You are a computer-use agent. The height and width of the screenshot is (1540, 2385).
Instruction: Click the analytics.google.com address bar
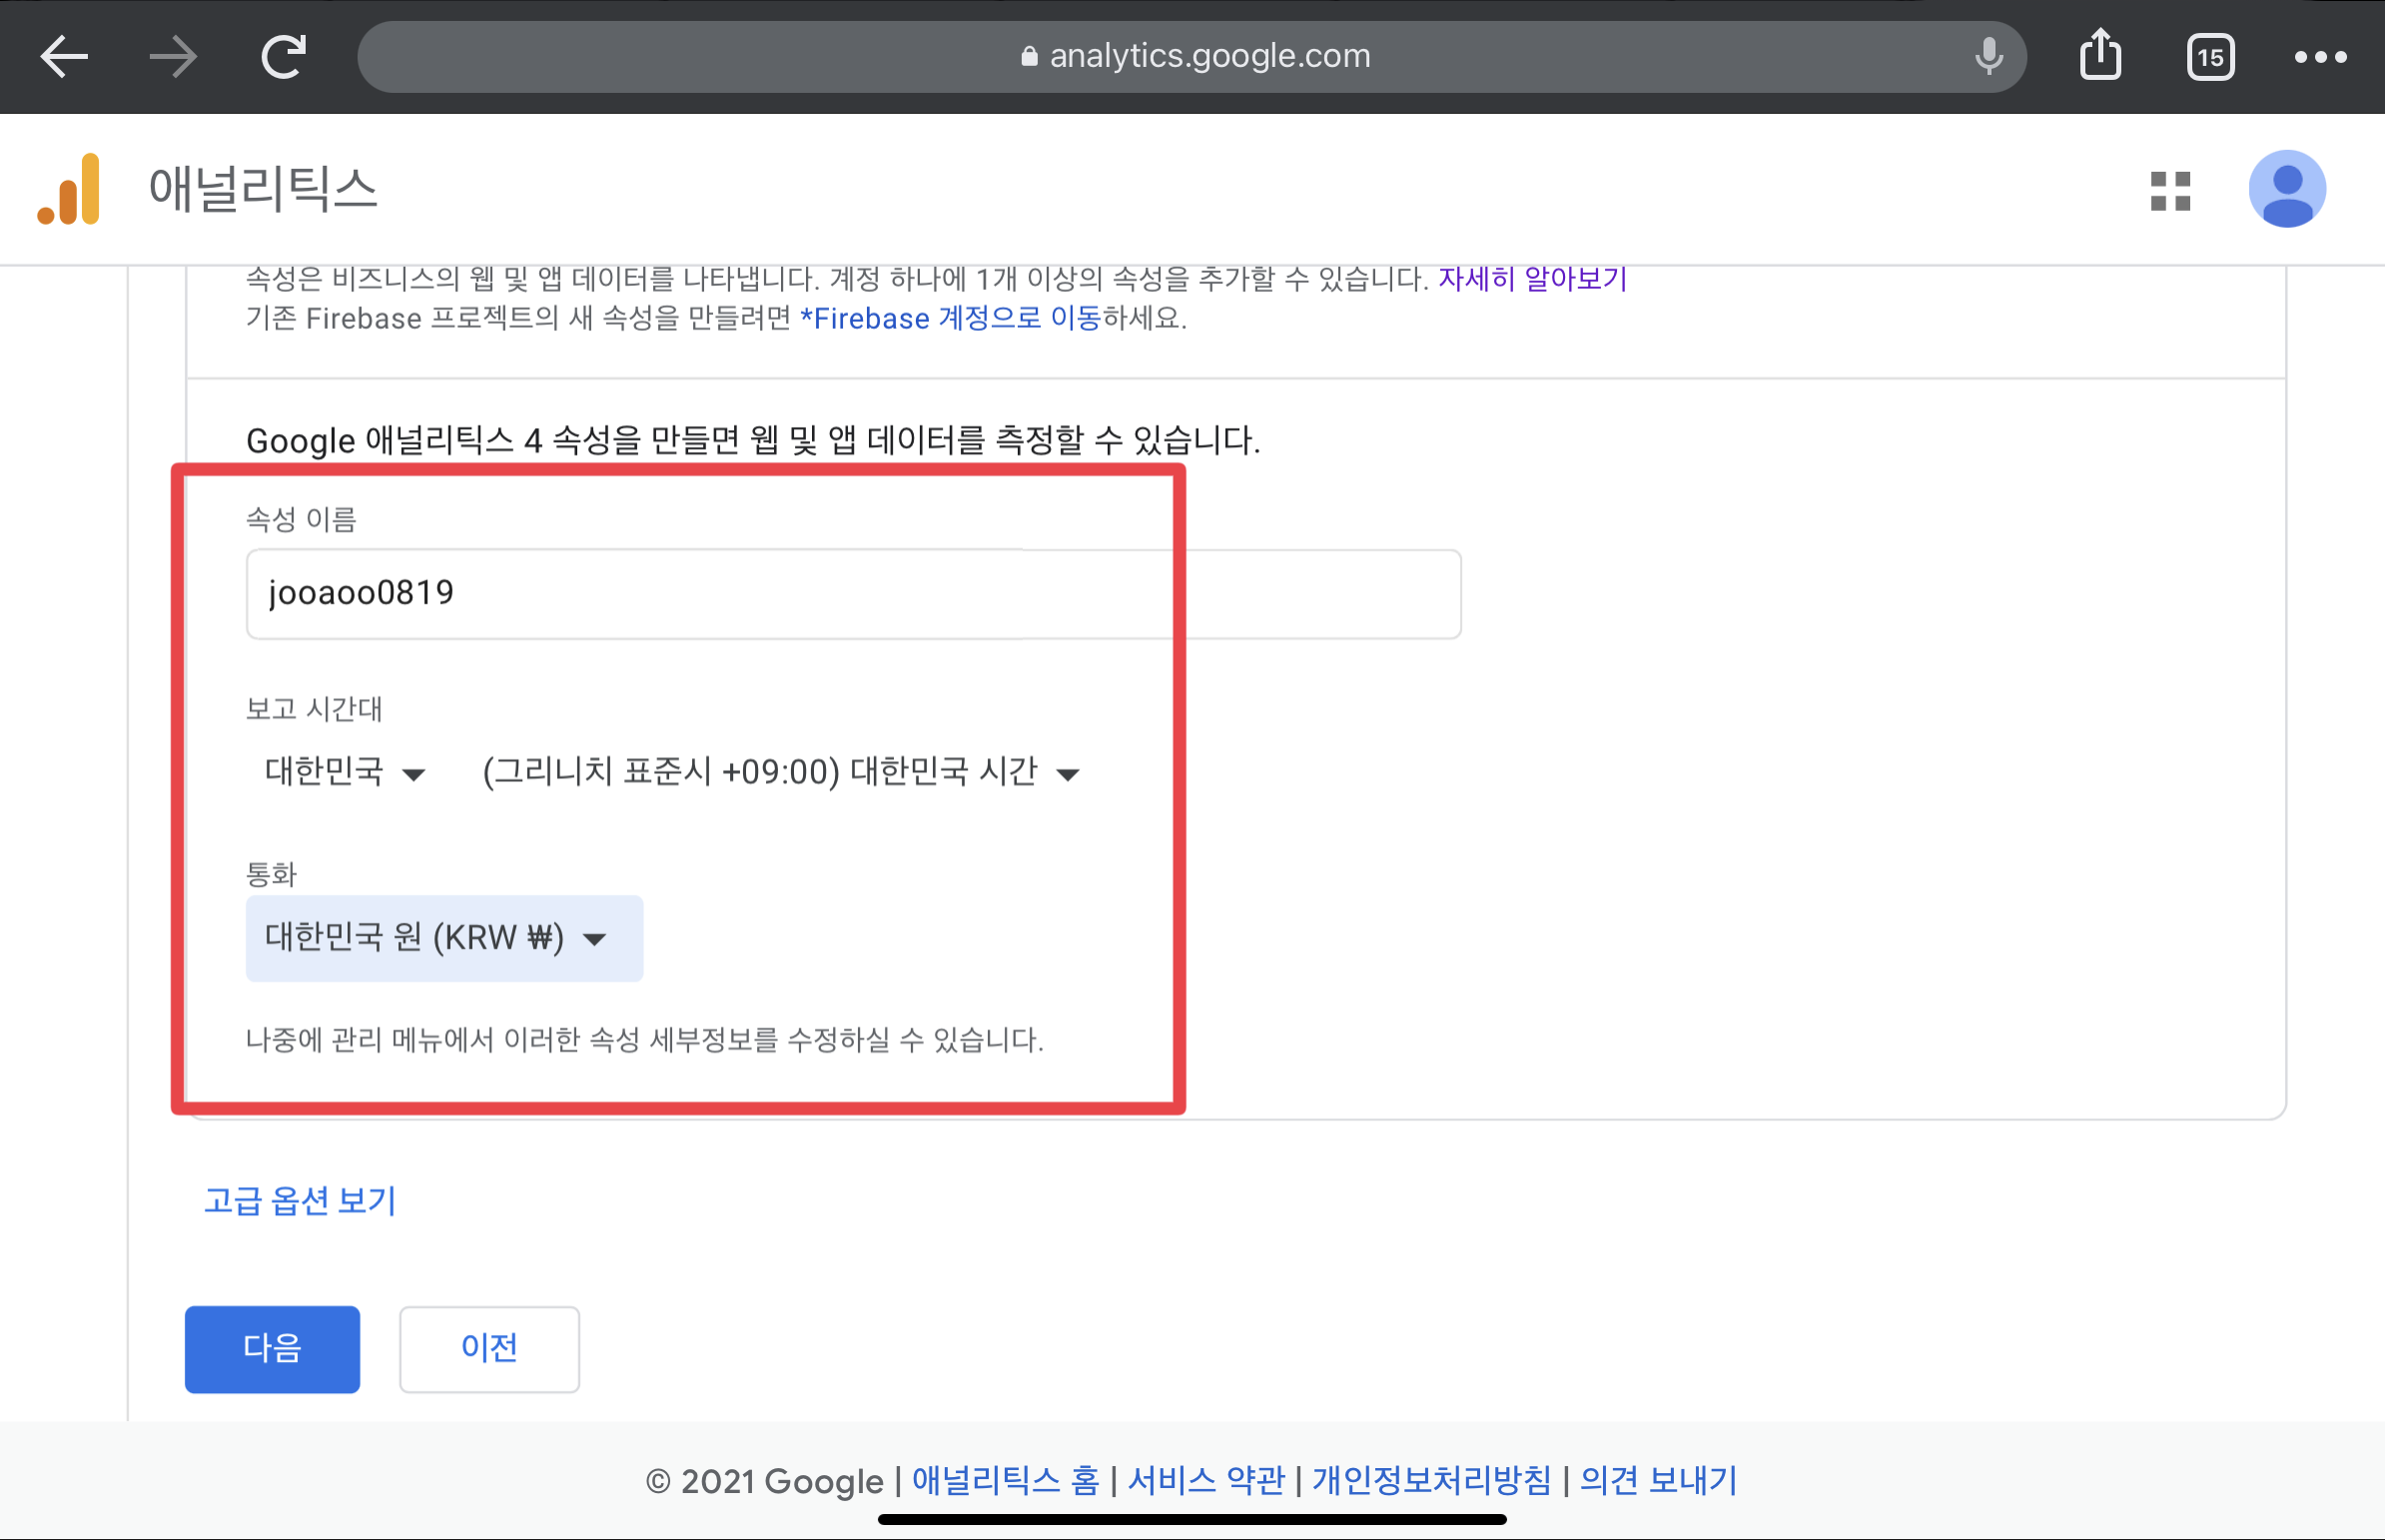(x=1191, y=57)
